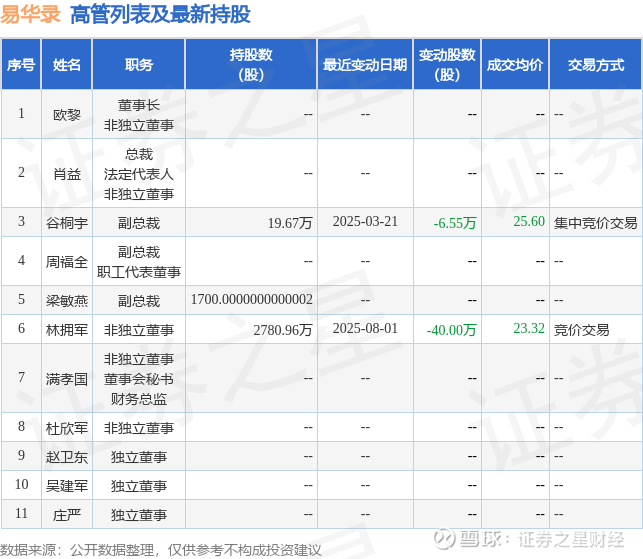Viewport: 643px width, 559px height.
Task: Click 竞价交易 in 林拥军's row
Action: click(x=581, y=330)
